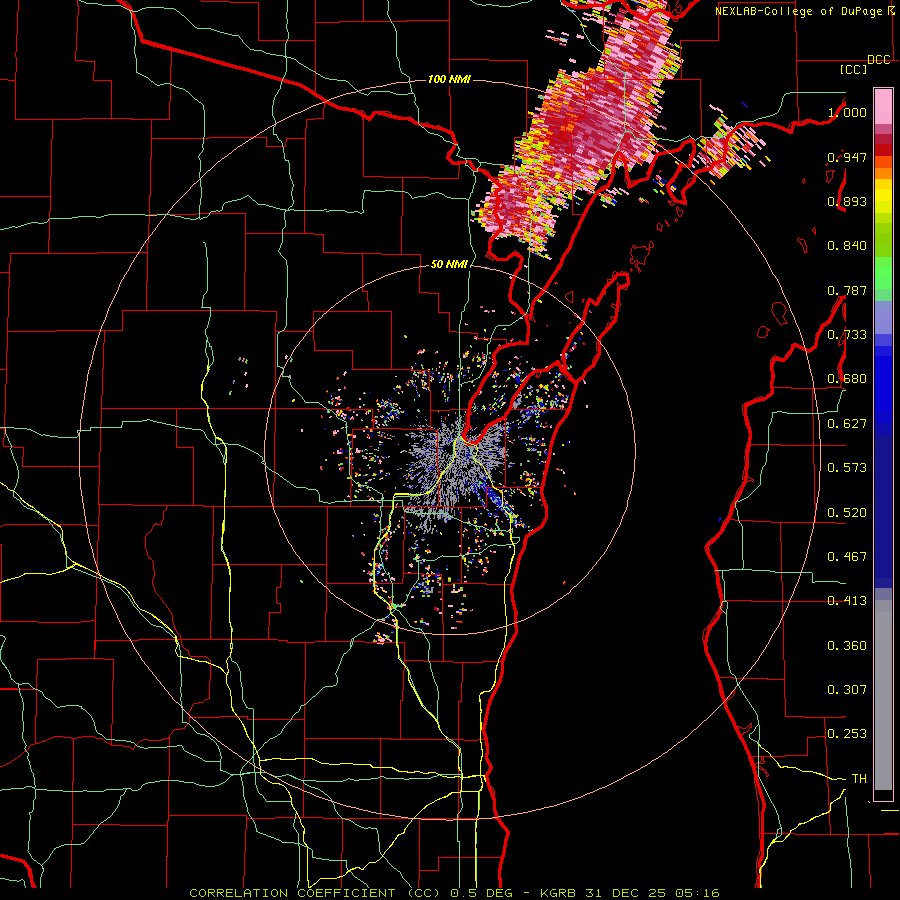This screenshot has width=900, height=900.
Task: Select the 1.000 legend value
Action: coord(847,112)
